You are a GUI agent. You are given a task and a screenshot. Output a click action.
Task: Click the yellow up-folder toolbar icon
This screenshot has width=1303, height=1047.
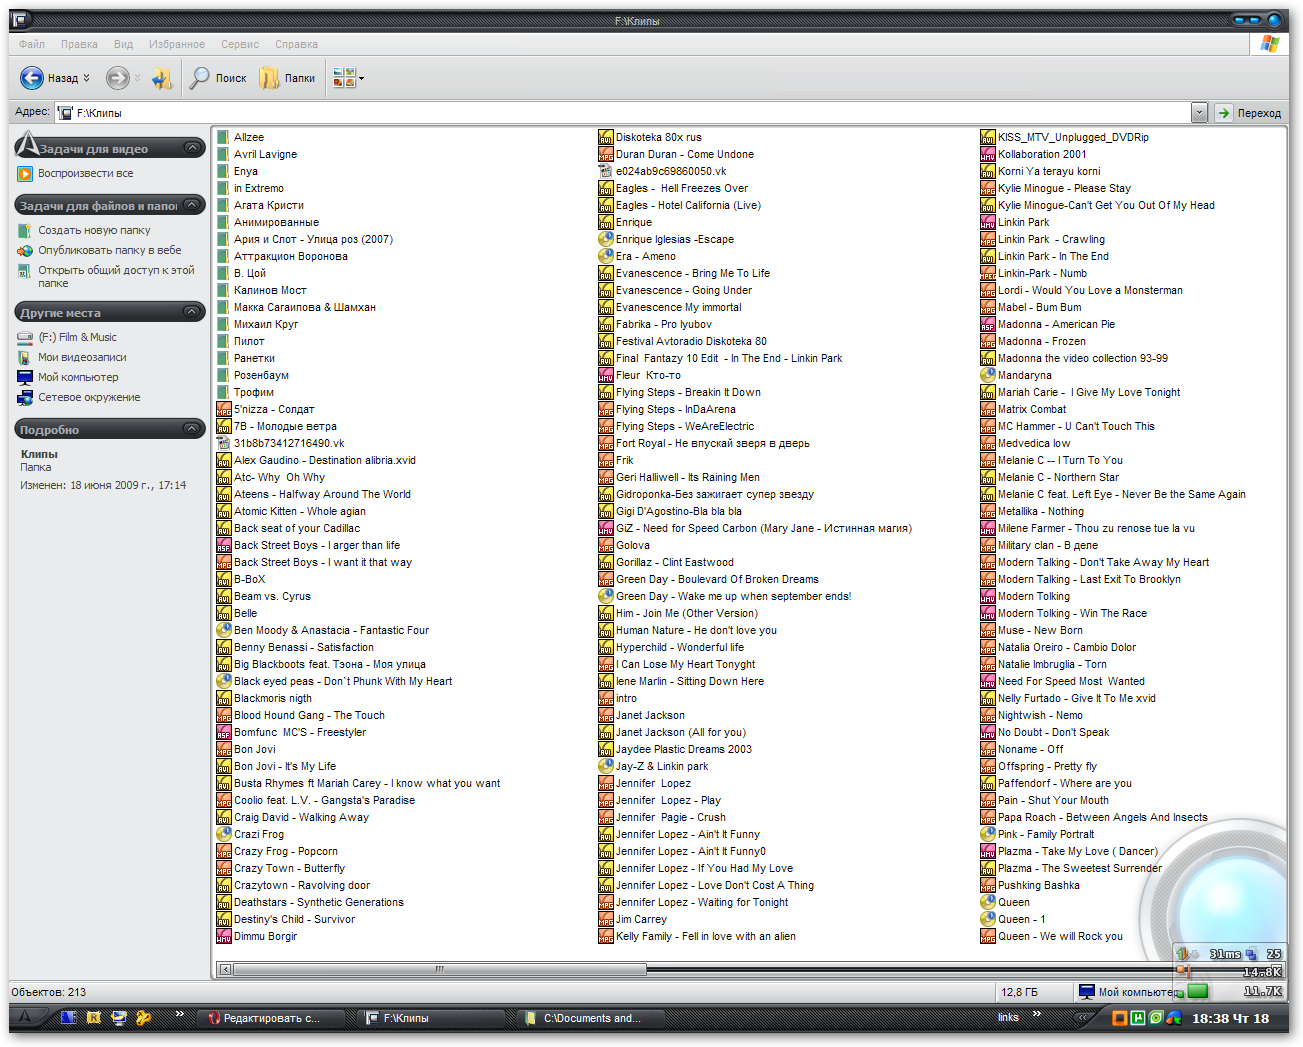pyautogui.click(x=161, y=77)
